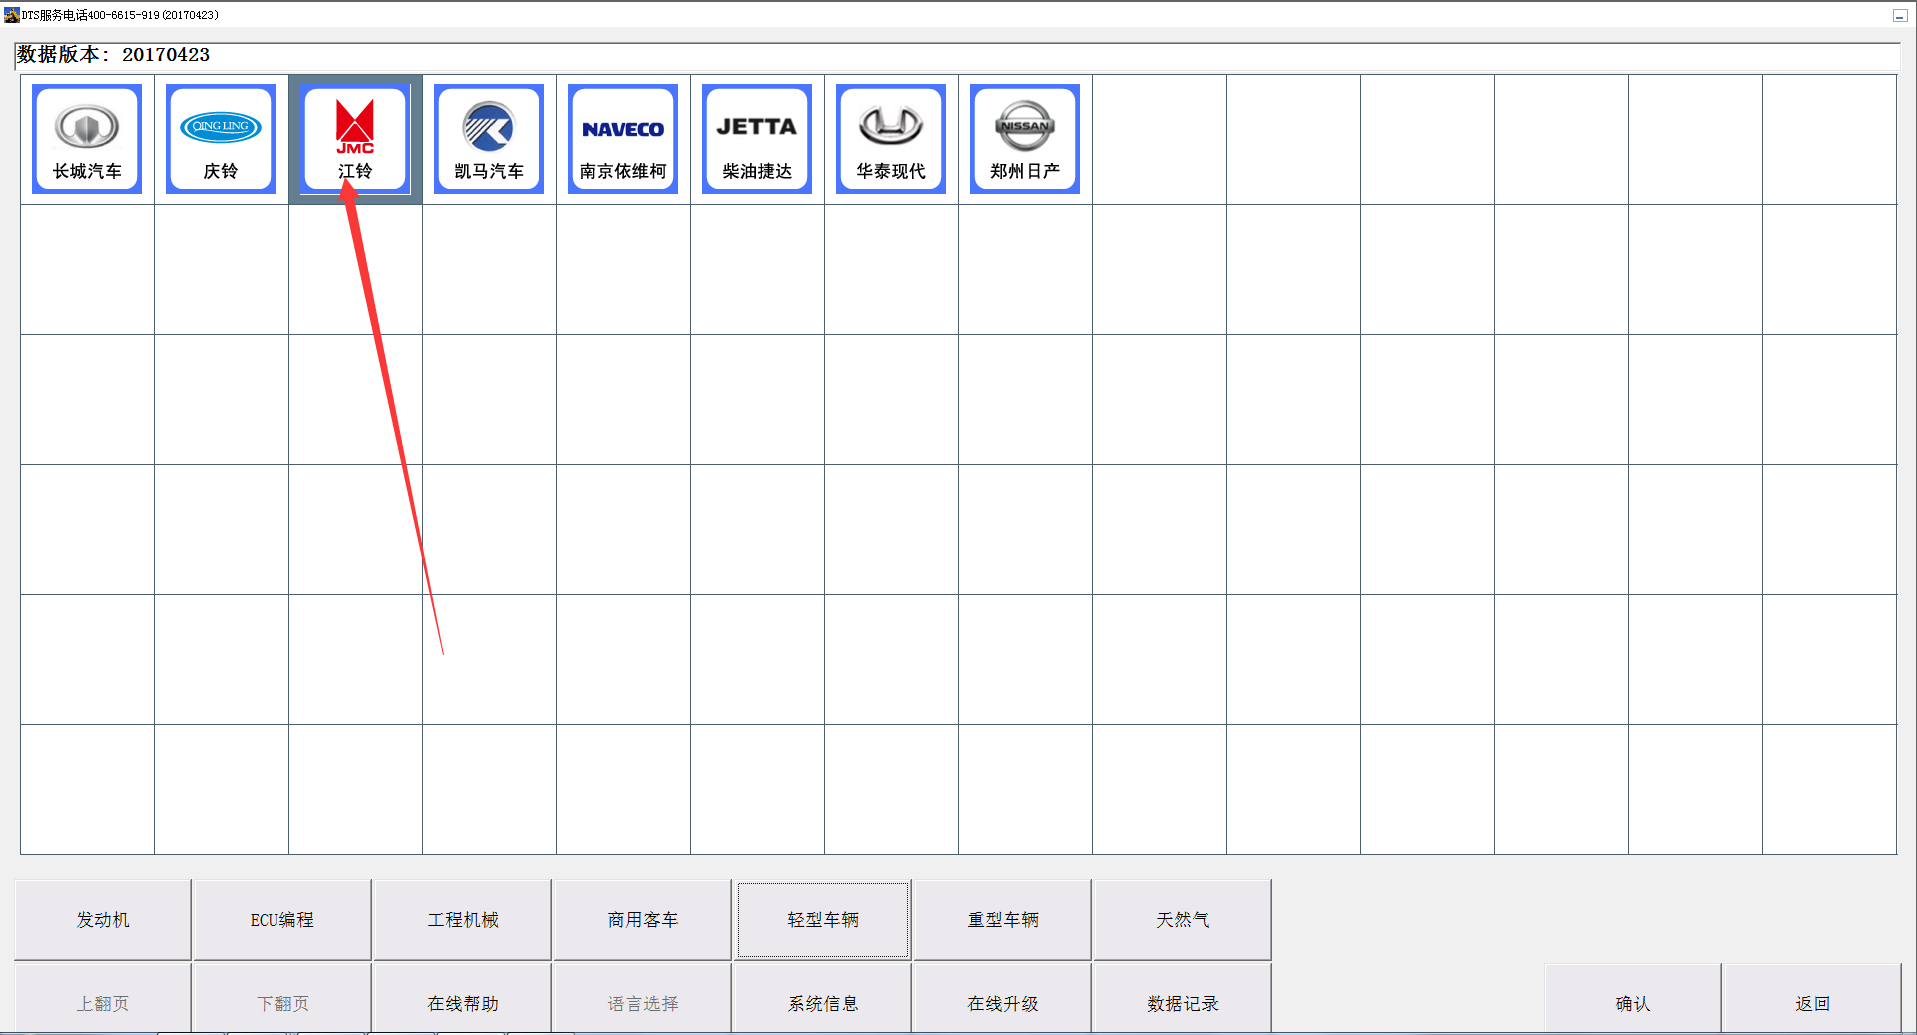Switch to 工程机械 category
The width and height of the screenshot is (1917, 1035).
[x=463, y=920]
